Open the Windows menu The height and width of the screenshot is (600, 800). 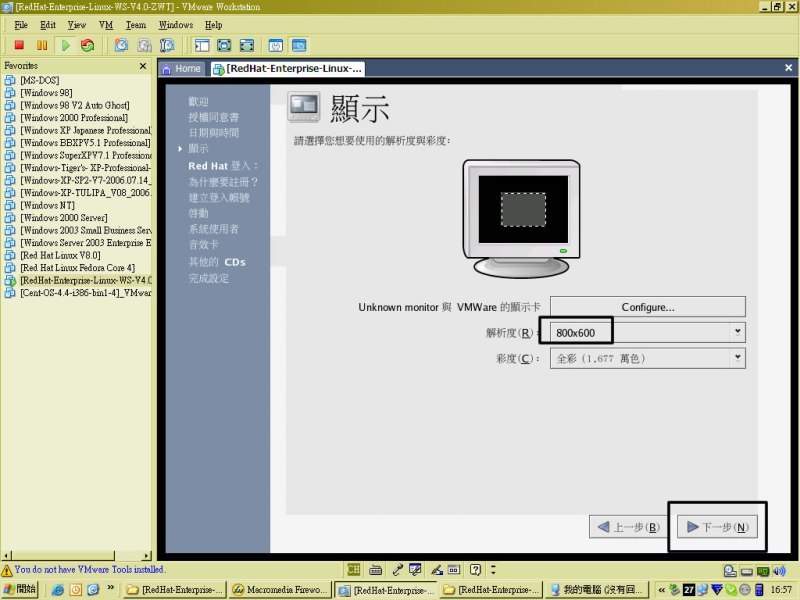pyautogui.click(x=176, y=25)
